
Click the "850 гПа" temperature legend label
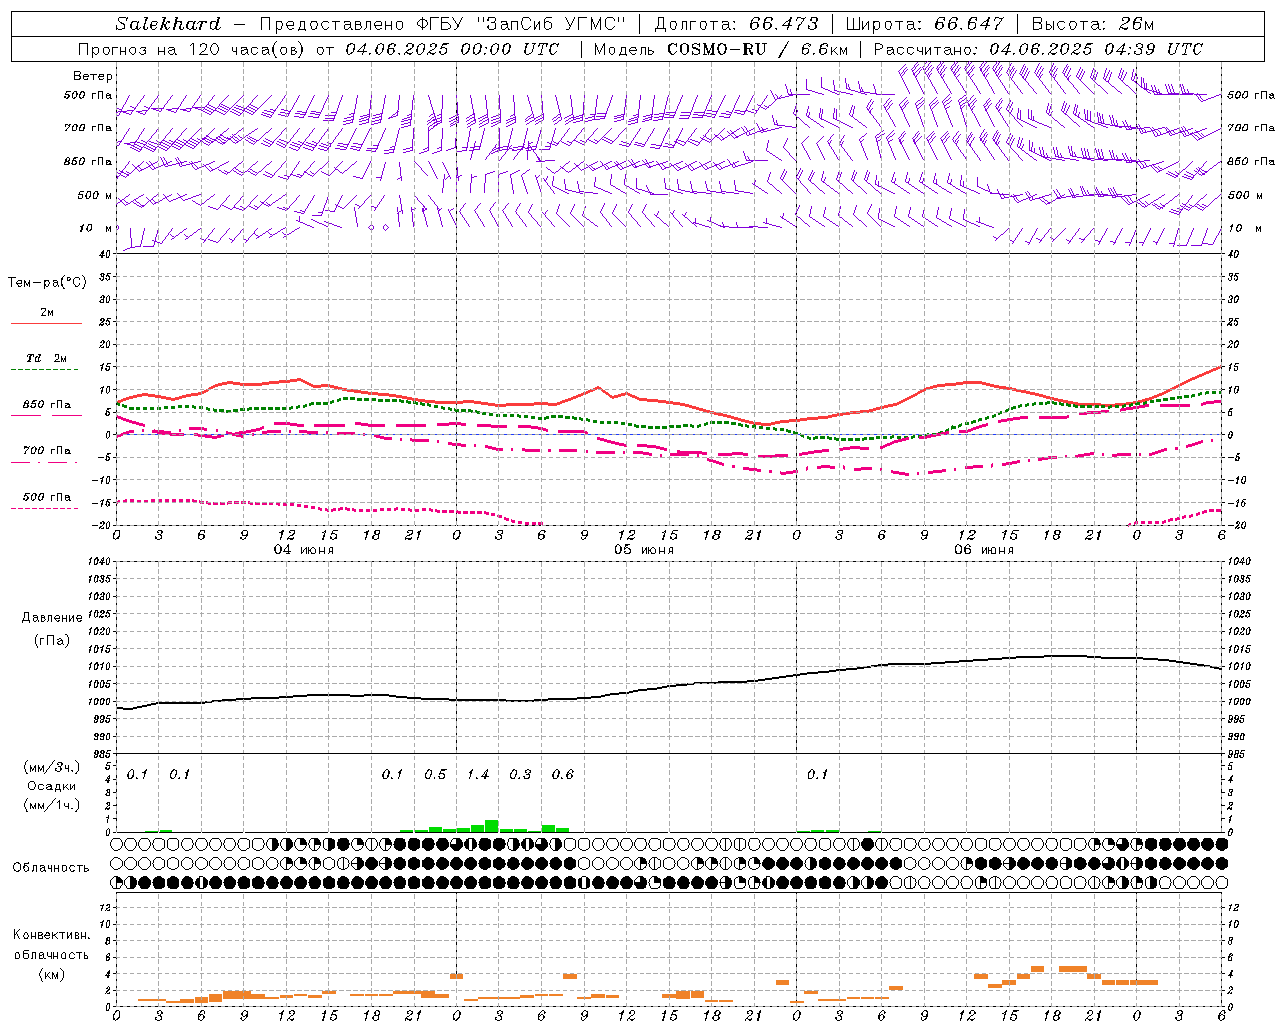46,405
